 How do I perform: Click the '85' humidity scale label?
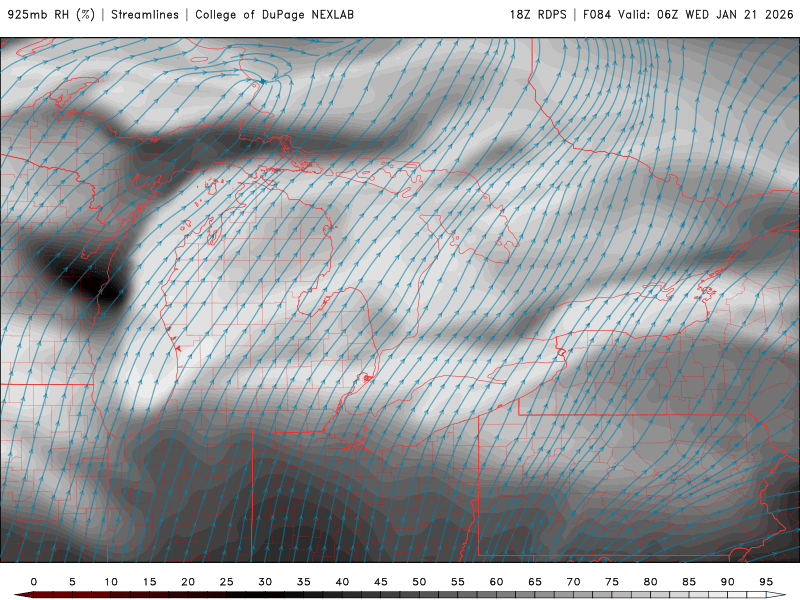tap(689, 582)
